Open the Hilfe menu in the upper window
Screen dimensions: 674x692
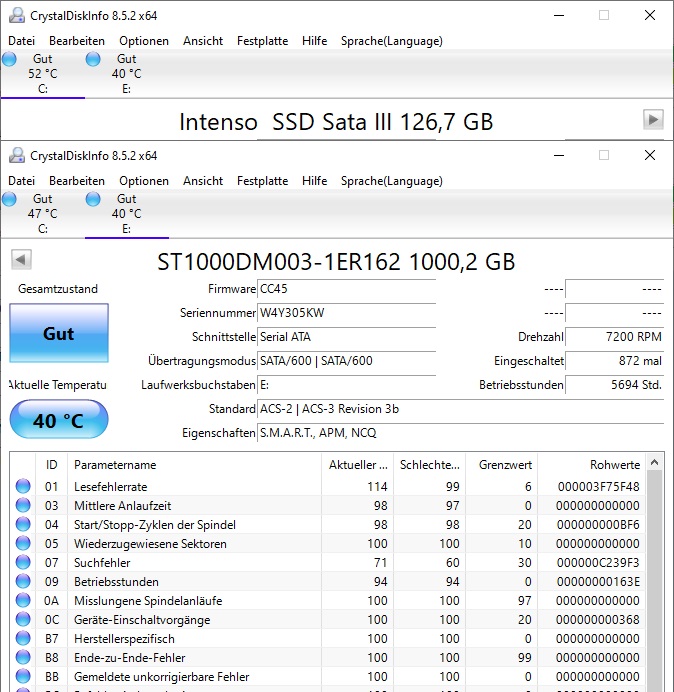click(314, 41)
